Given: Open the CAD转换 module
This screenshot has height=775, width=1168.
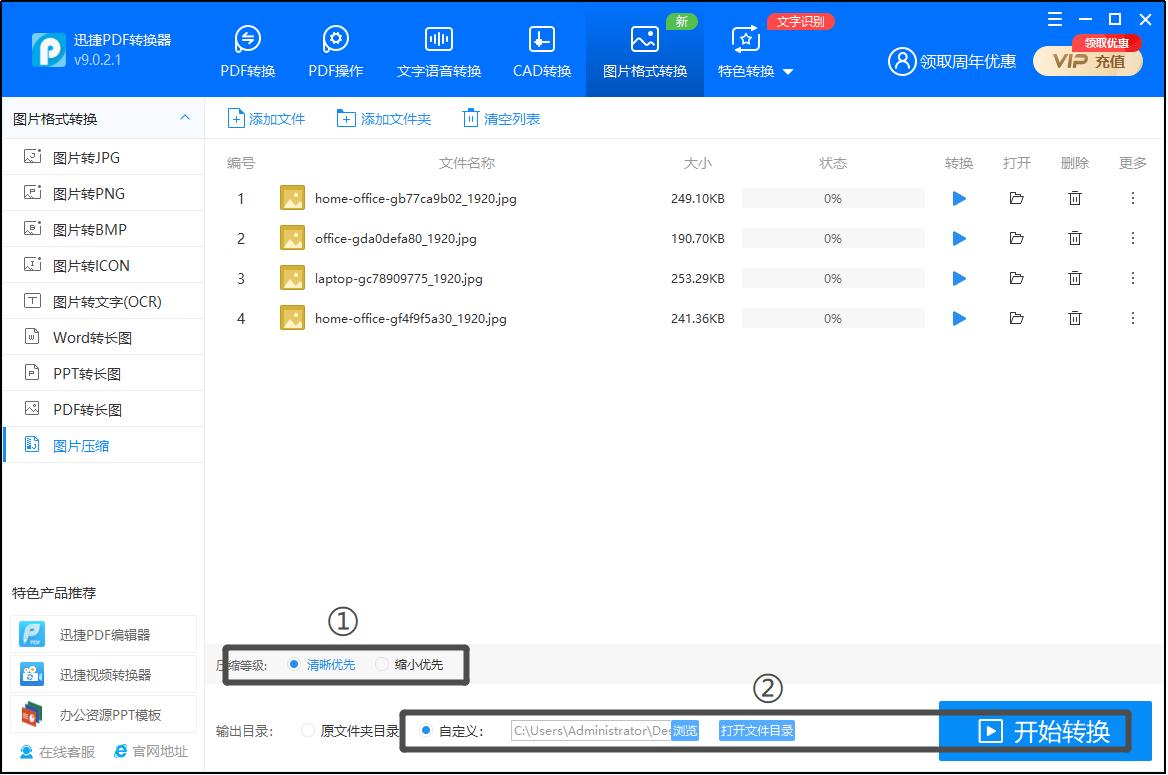Looking at the screenshot, I should [541, 52].
